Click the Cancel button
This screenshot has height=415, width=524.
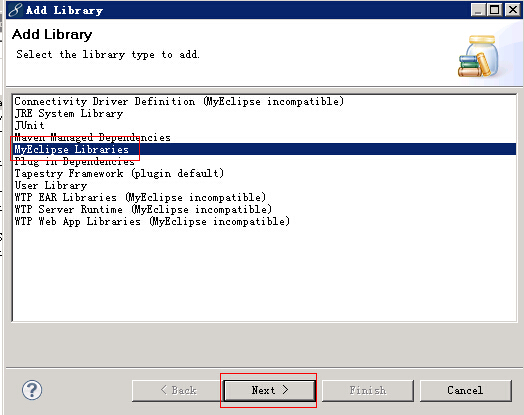[x=466, y=390]
